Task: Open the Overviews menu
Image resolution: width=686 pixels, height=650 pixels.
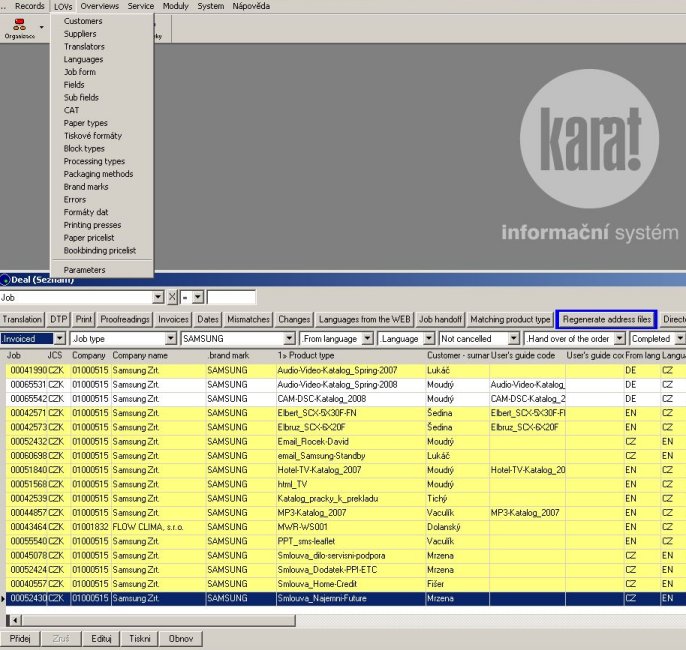Action: pos(99,6)
